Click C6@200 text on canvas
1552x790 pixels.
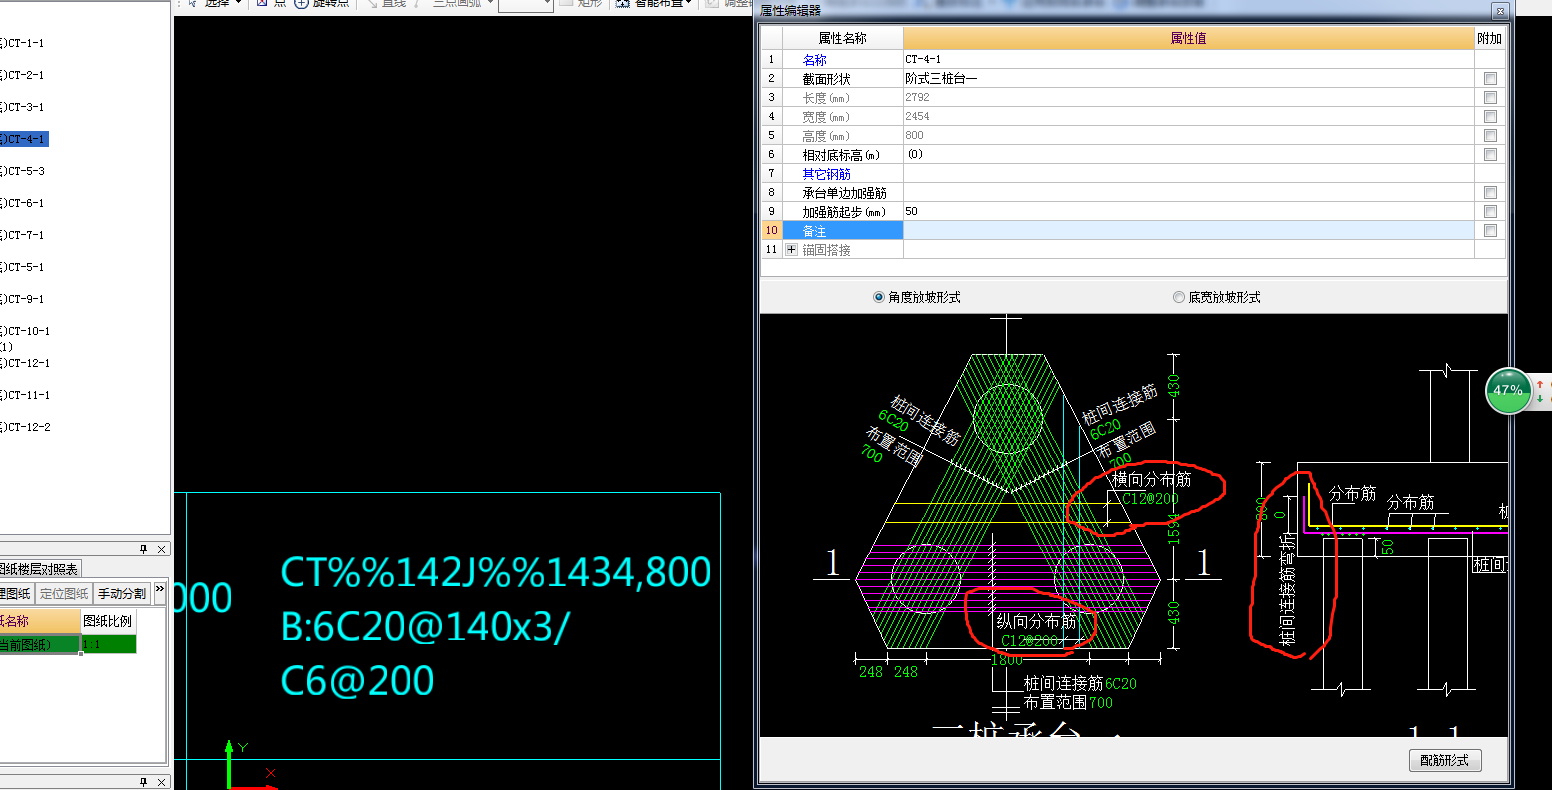coord(358,681)
